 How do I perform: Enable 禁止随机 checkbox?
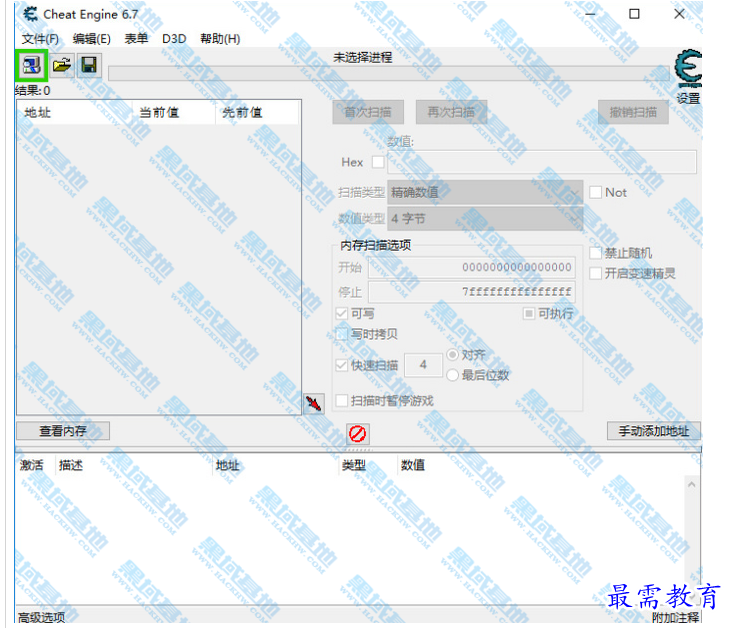click(596, 253)
